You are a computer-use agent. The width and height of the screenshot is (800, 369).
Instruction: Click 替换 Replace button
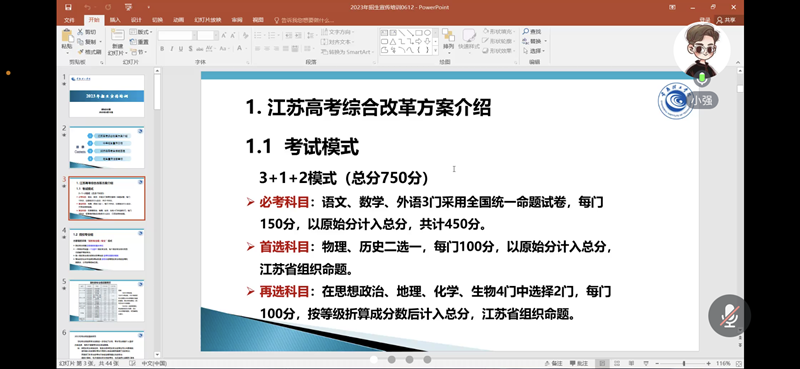[x=534, y=41]
